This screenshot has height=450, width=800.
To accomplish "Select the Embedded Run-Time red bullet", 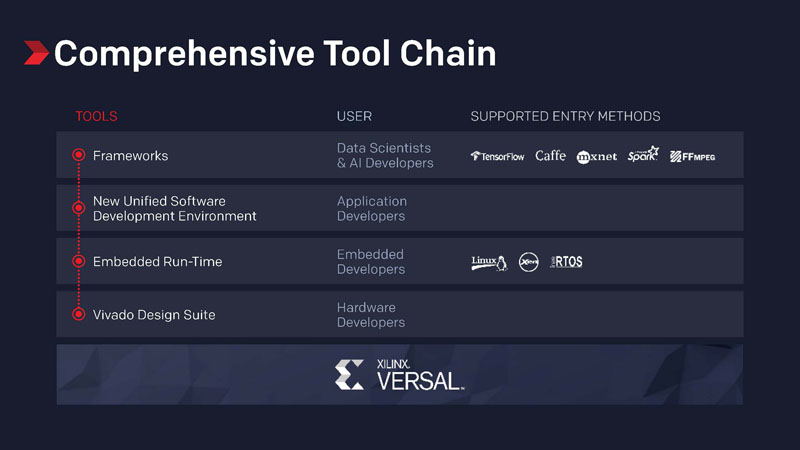I will (x=79, y=261).
